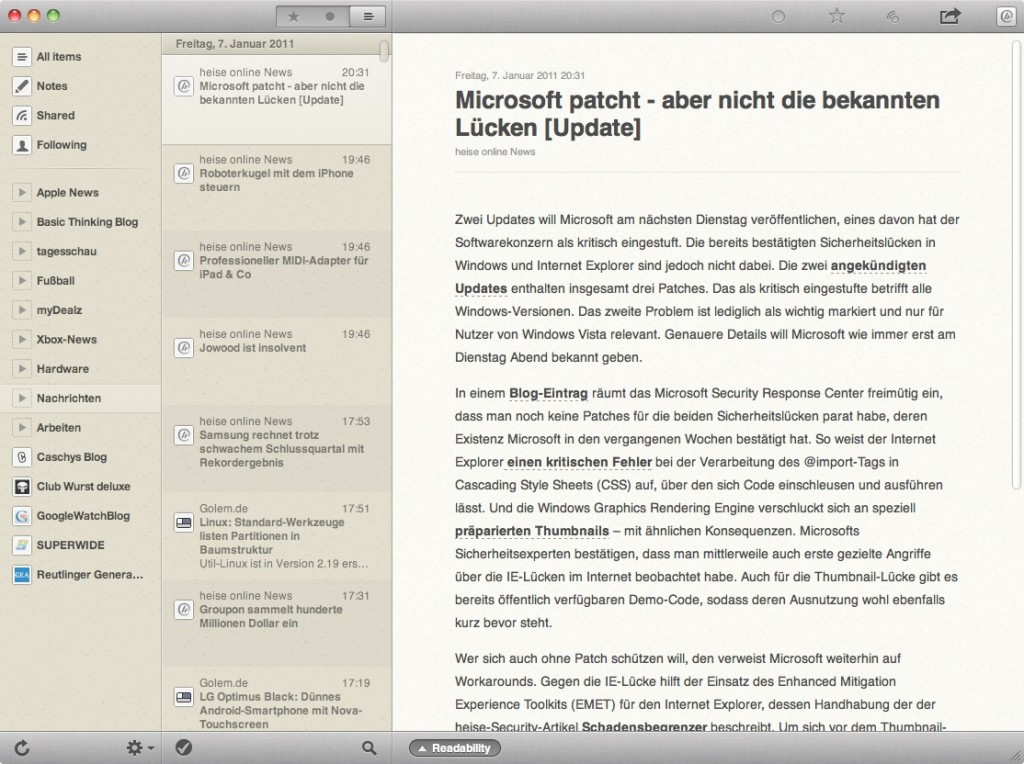Expand the Apple News folder
Viewport: 1024px width, 764px height.
click(x=22, y=193)
